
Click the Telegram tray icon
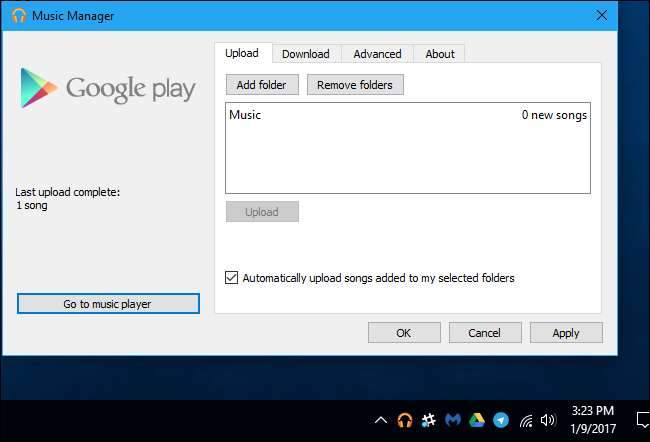tap(500, 420)
